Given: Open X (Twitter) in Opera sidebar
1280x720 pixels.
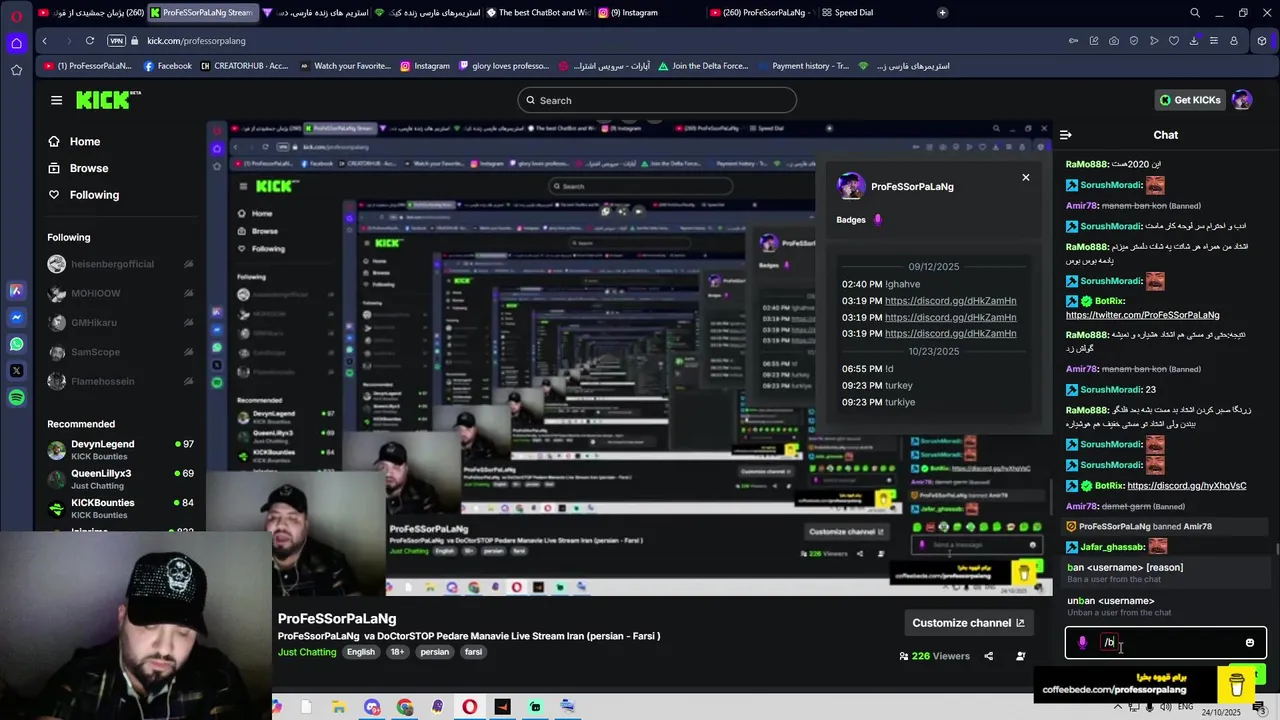Looking at the screenshot, I should pyautogui.click(x=17, y=371).
